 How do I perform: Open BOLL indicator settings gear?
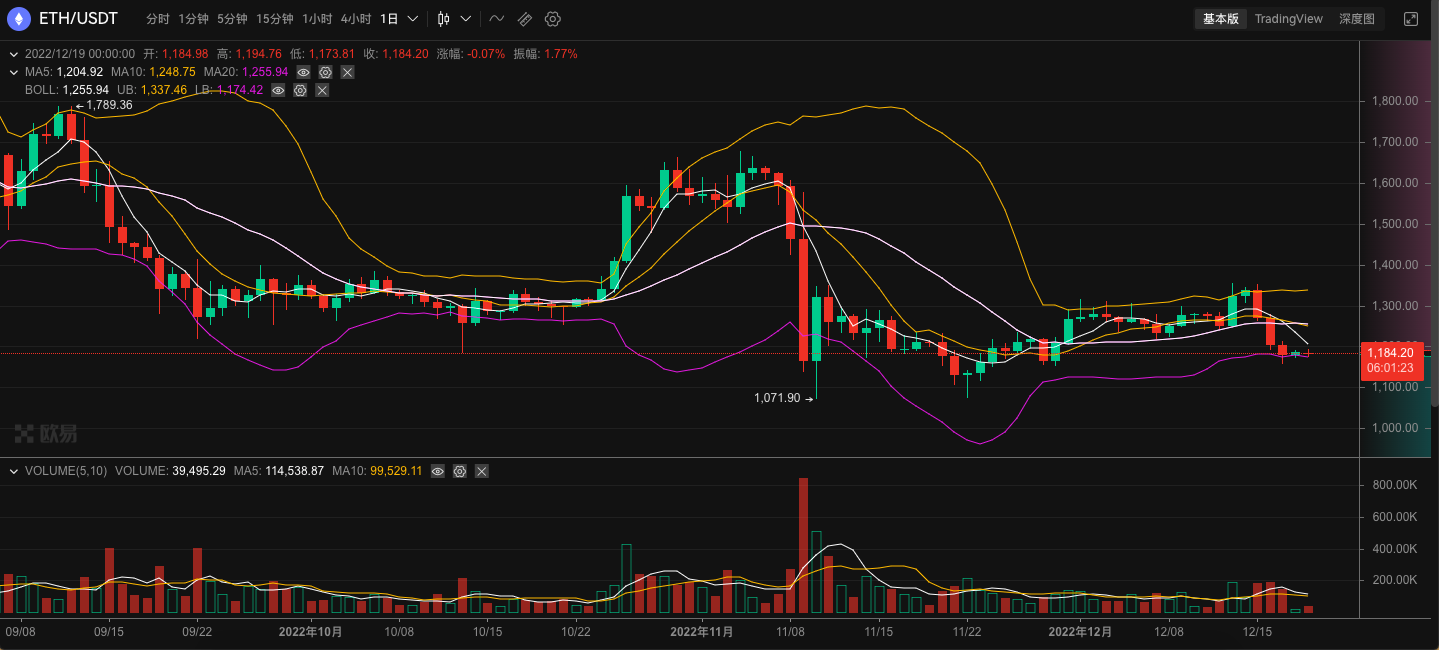click(x=299, y=90)
